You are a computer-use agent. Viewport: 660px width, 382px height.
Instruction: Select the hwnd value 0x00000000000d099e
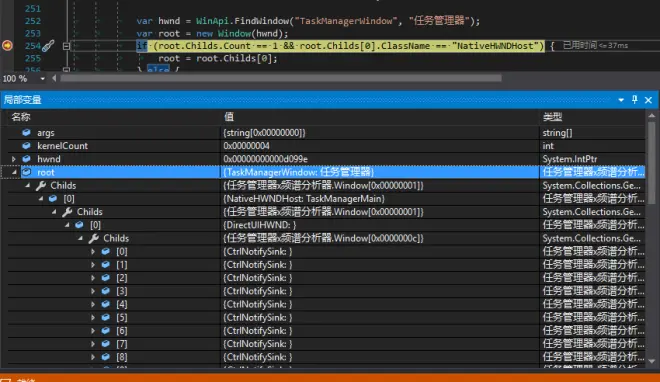tap(265, 159)
